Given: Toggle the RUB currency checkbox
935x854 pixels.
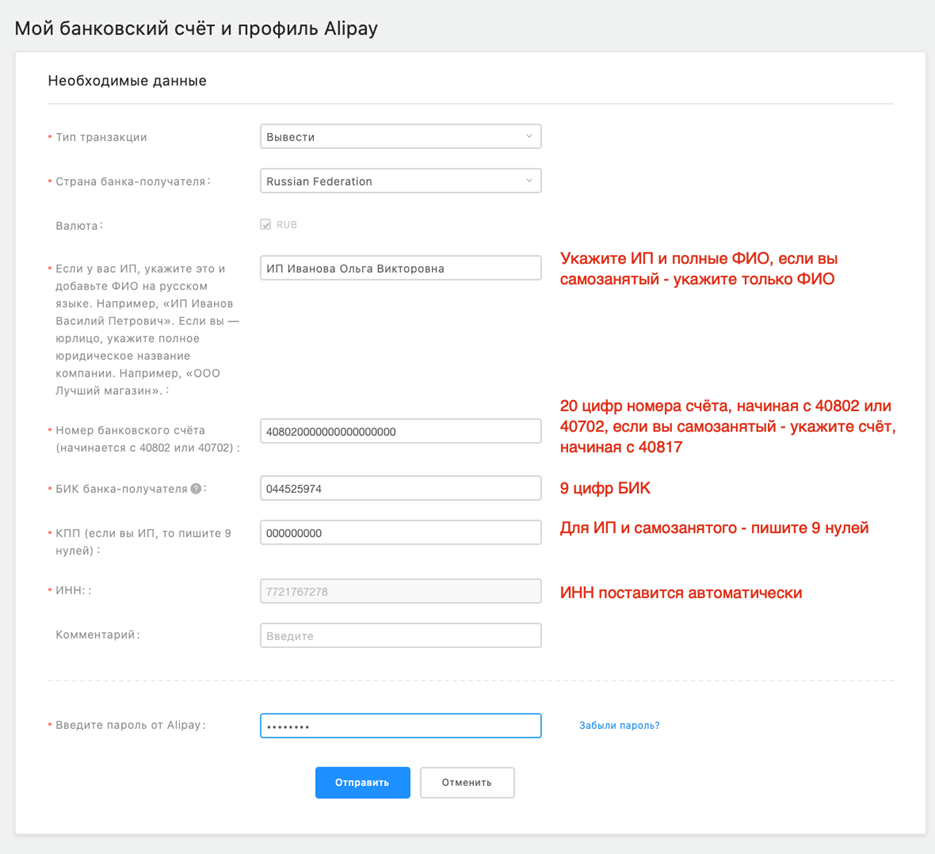Looking at the screenshot, I should coord(266,225).
